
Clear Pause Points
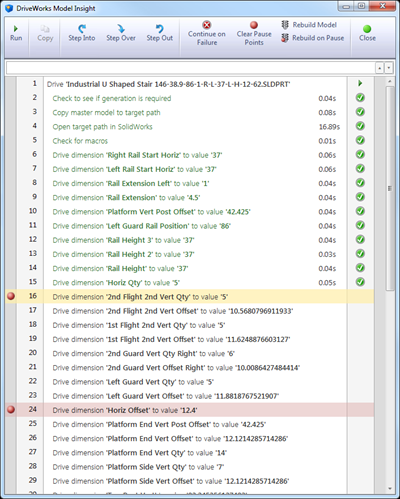point(254,34)
